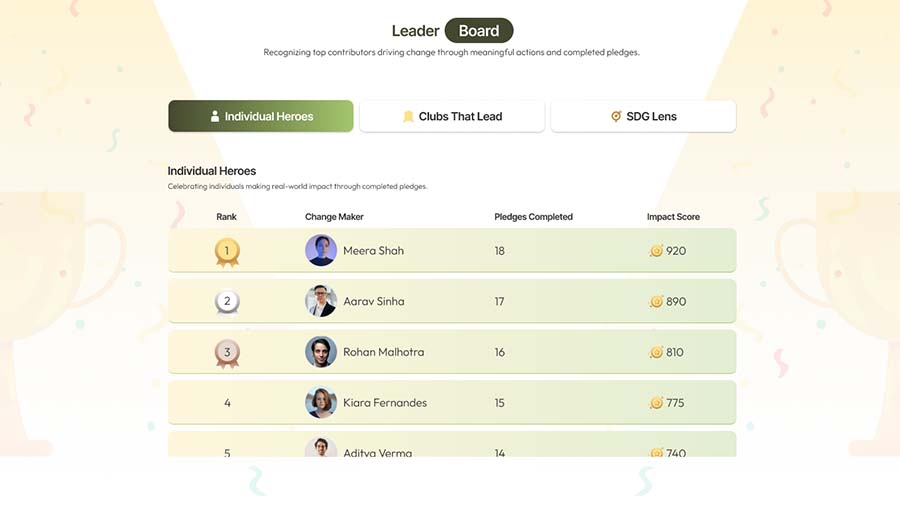
Task: Click the coin icon beside score 775
Action: tap(656, 403)
